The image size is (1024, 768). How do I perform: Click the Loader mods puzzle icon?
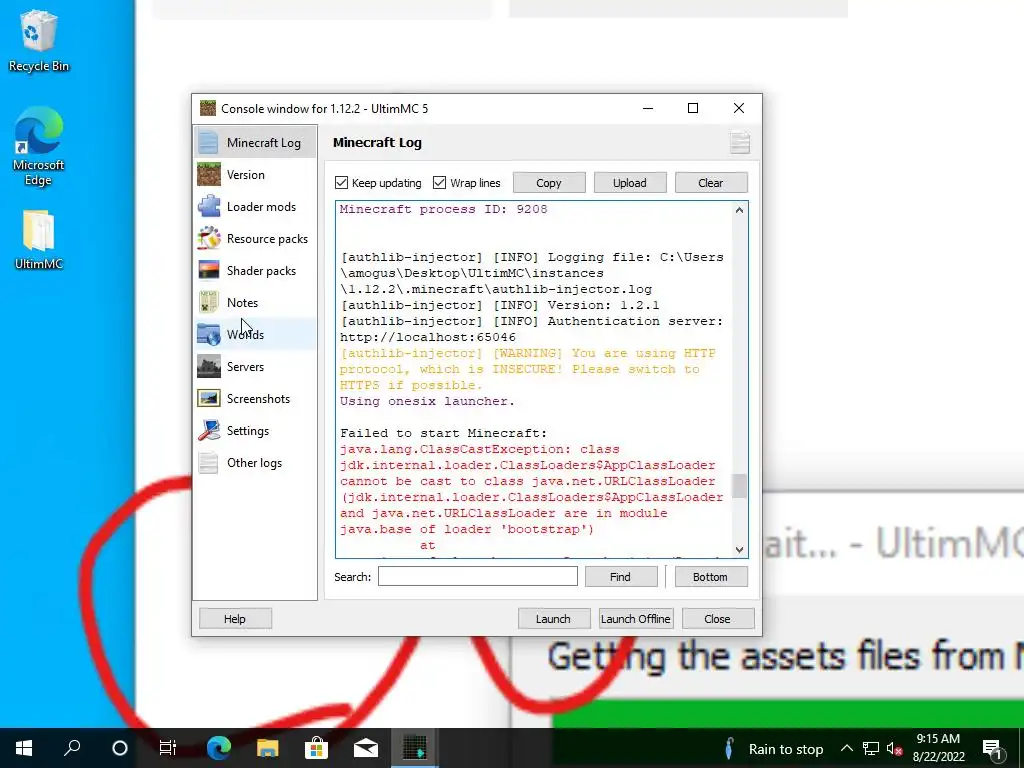(208, 206)
